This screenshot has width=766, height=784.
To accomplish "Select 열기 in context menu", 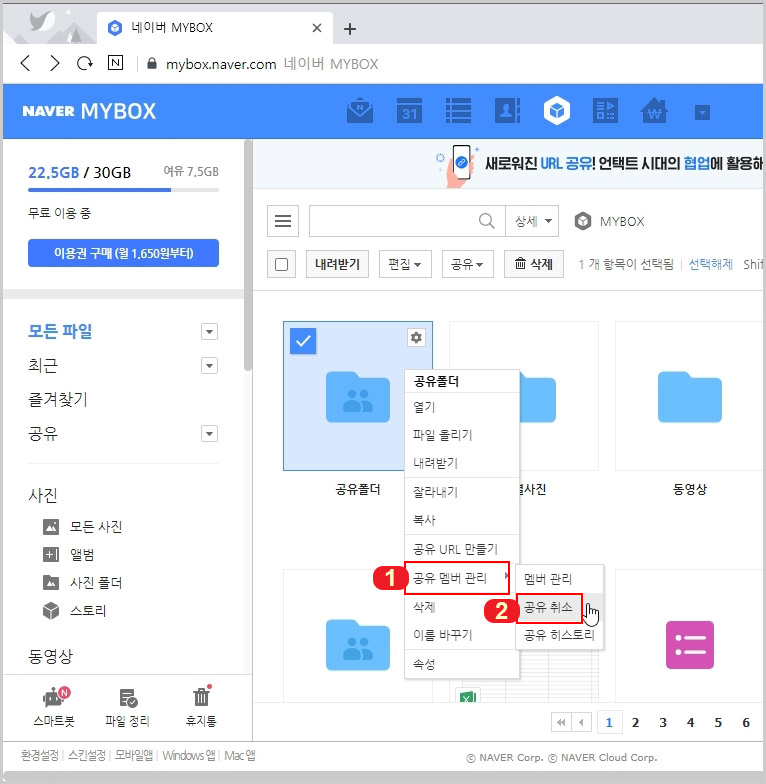I will pos(462,407).
